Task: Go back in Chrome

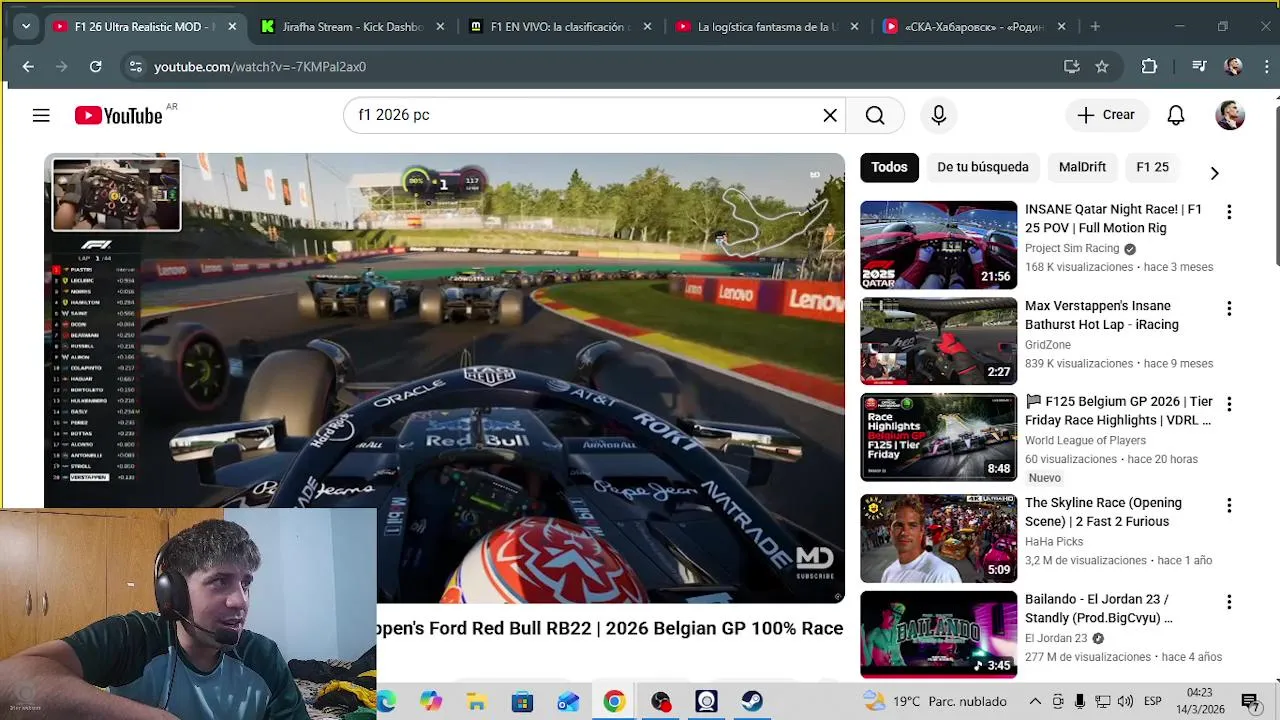Action: click(x=28, y=66)
